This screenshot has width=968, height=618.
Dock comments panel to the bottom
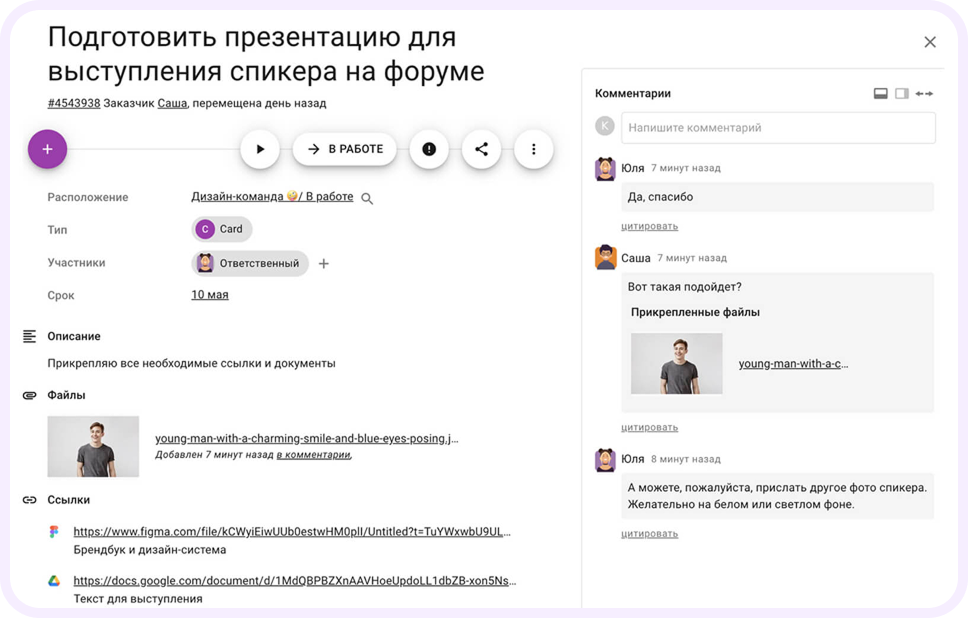pyautogui.click(x=880, y=94)
